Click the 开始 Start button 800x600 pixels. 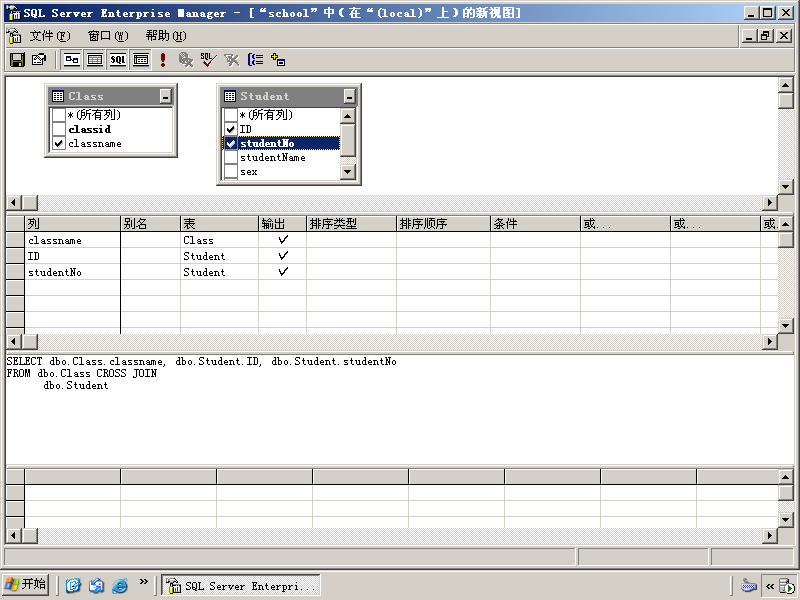point(26,585)
